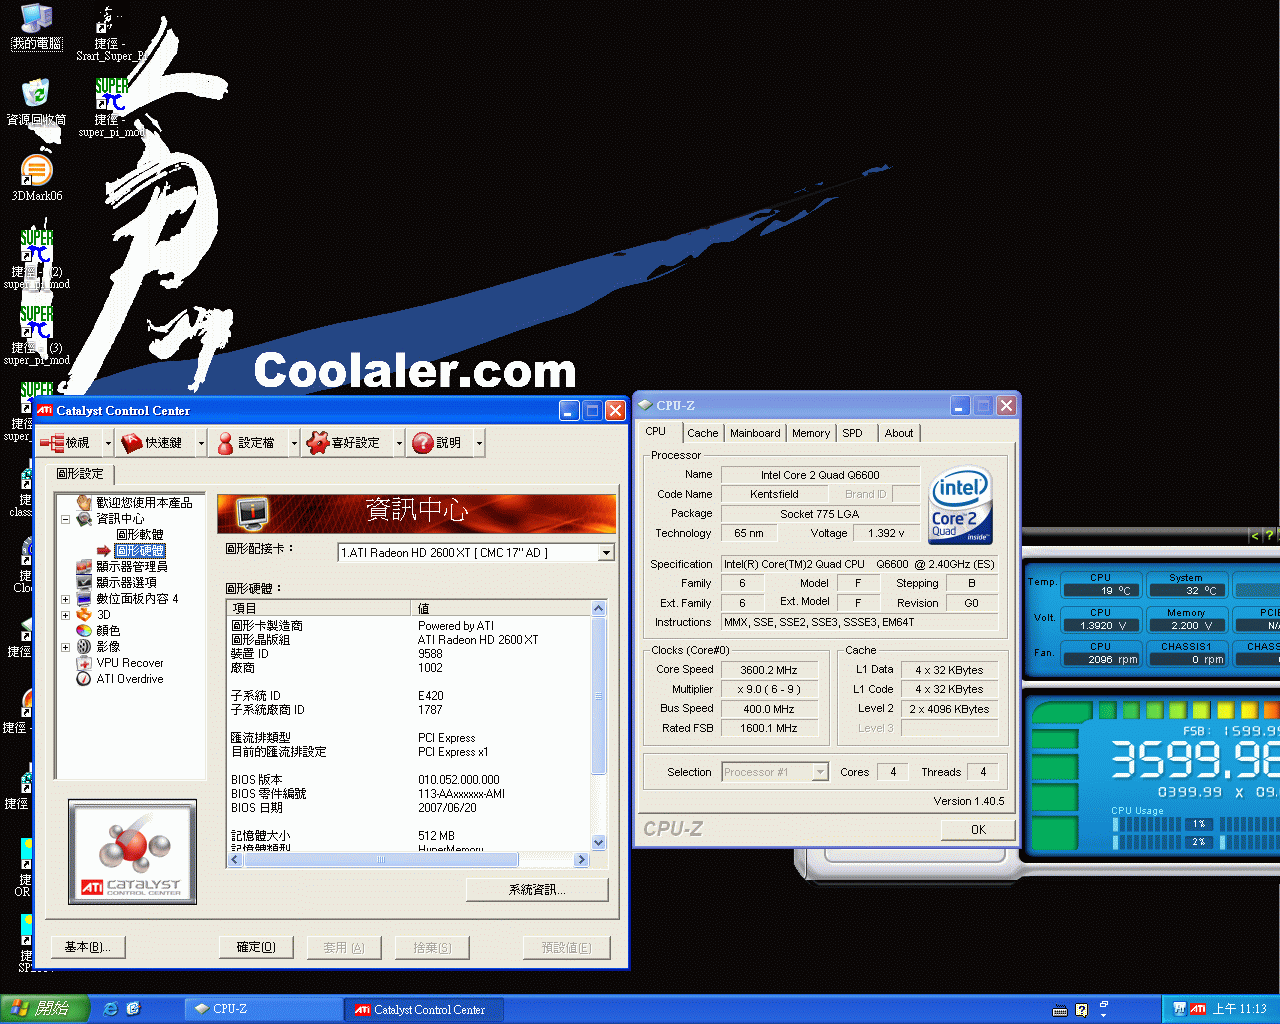Viewport: 1280px width, 1024px height.
Task: Click the hardware list vertical scrollbar thumb
Action: (x=599, y=696)
